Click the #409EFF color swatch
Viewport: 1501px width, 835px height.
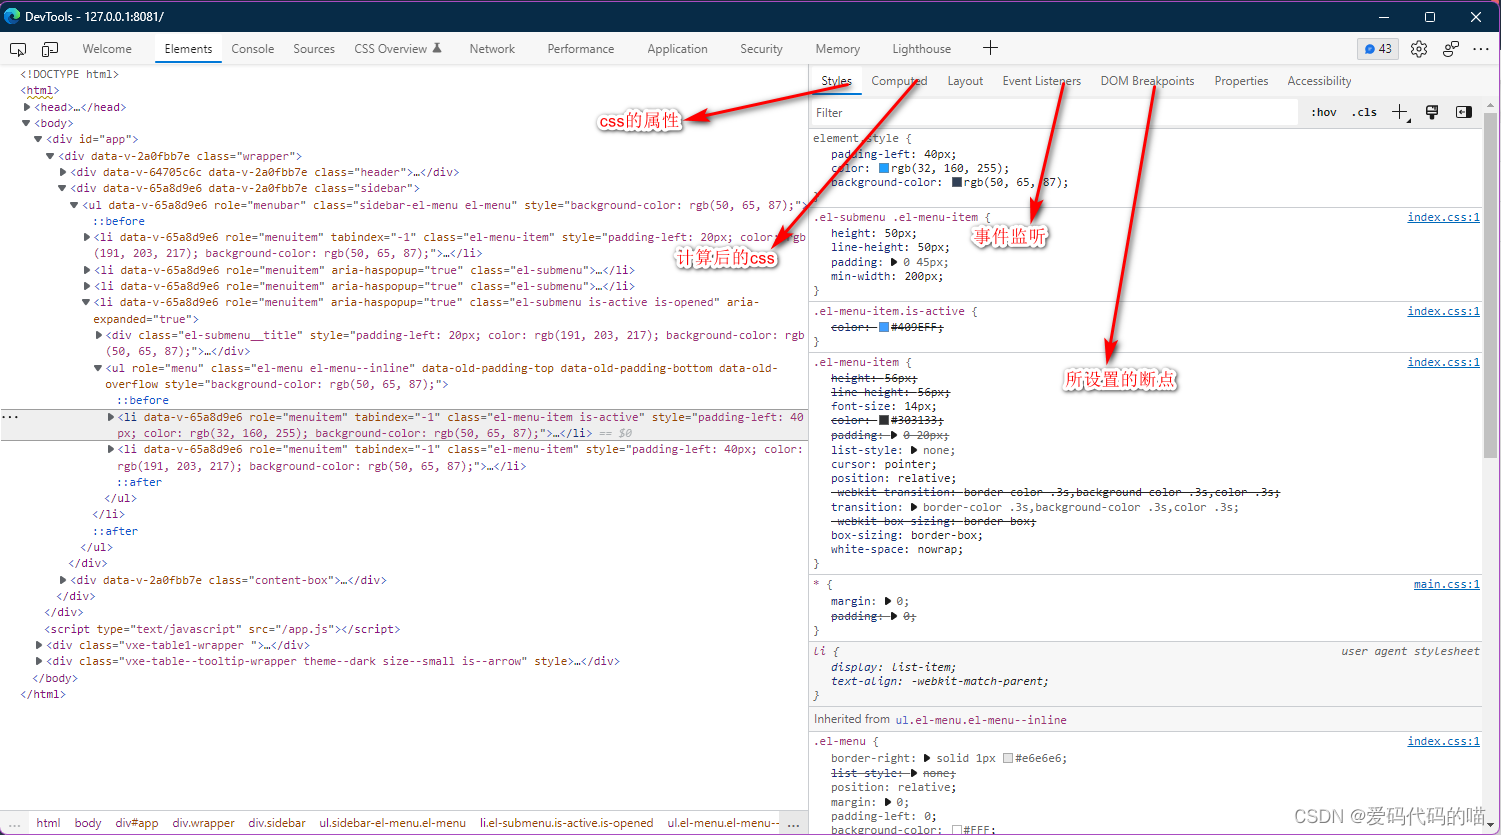[x=884, y=327]
